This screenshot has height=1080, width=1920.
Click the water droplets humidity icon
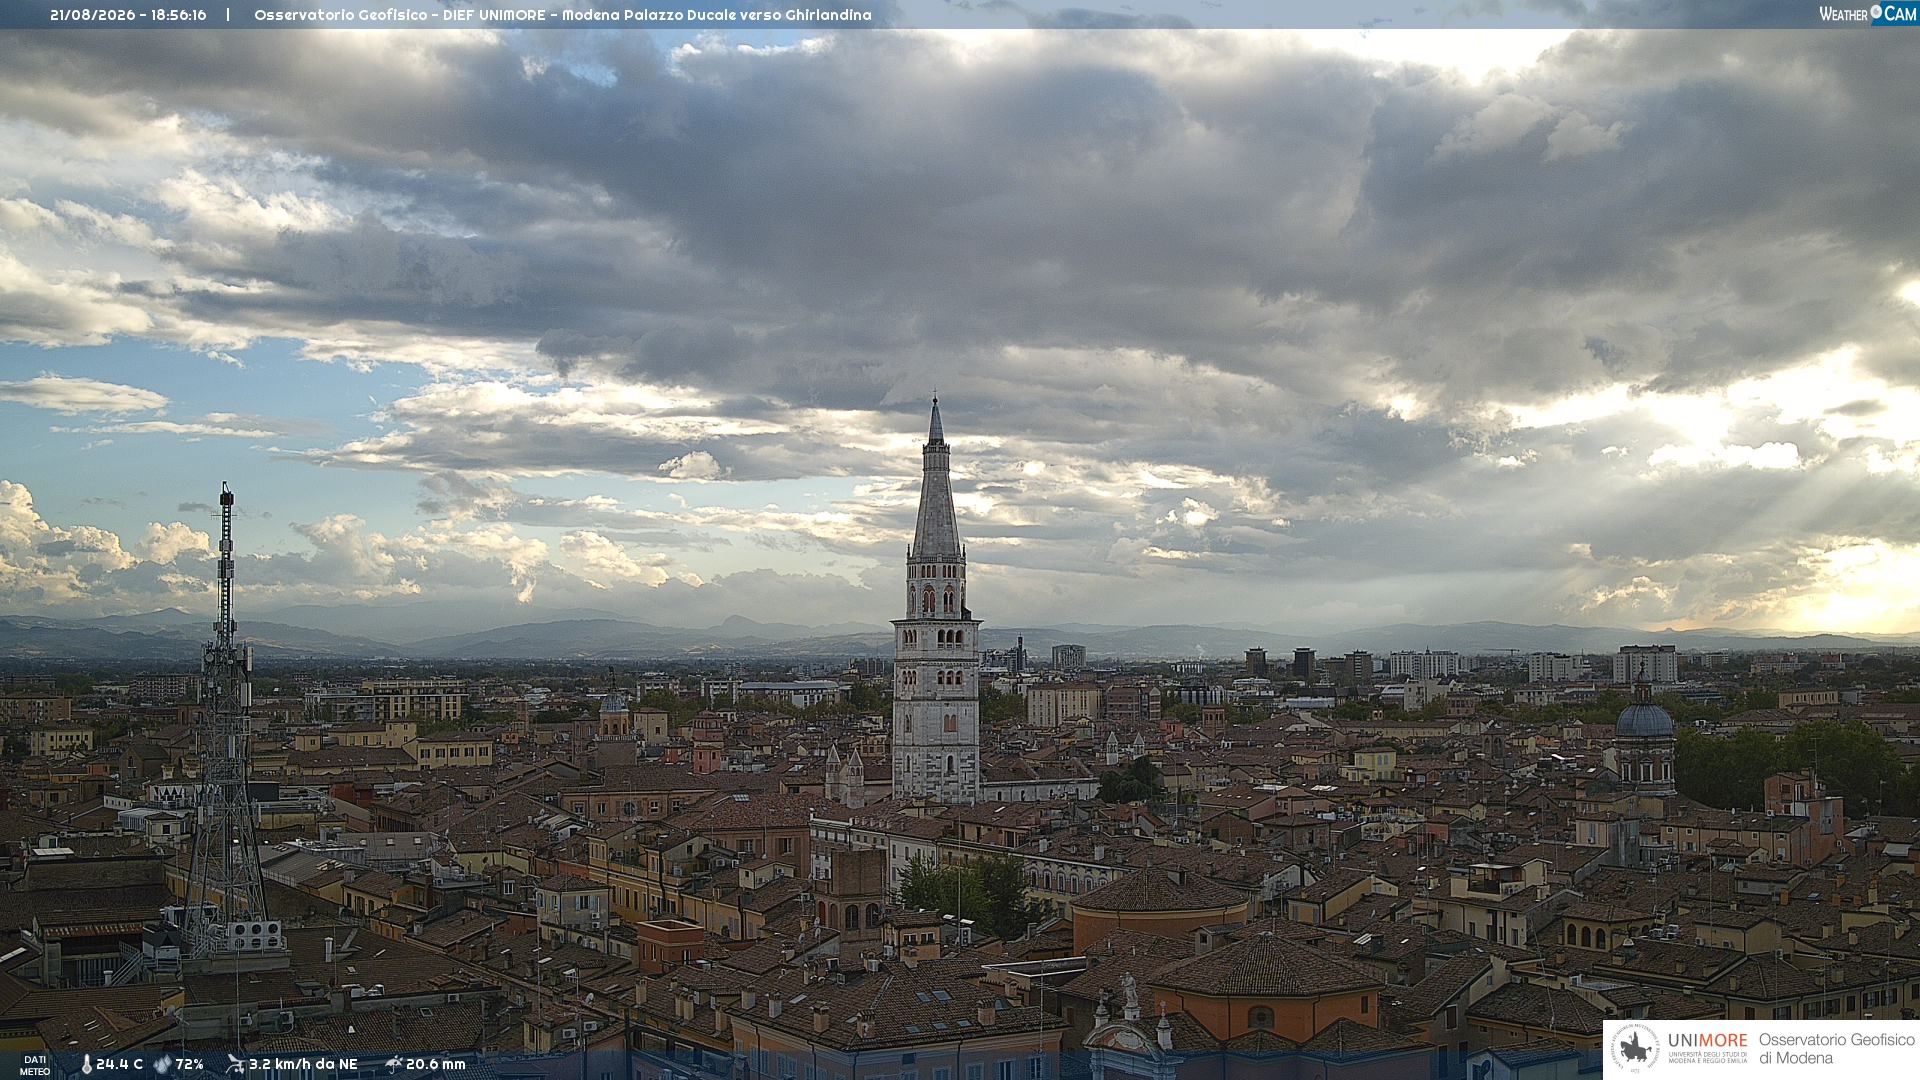coord(162,1065)
